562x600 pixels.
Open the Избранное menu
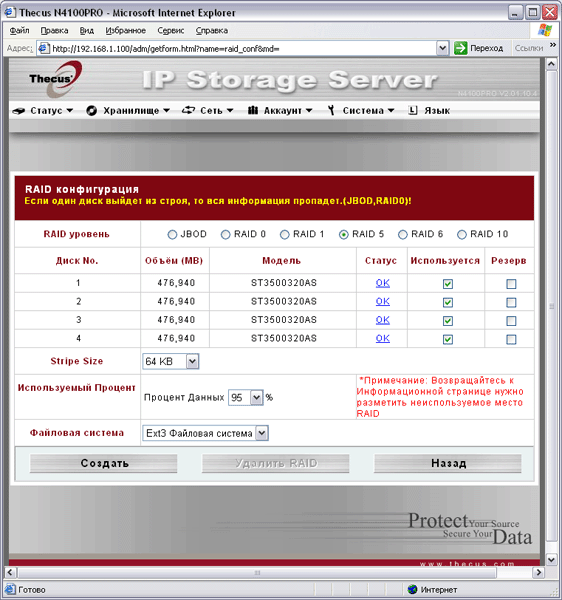coord(125,31)
